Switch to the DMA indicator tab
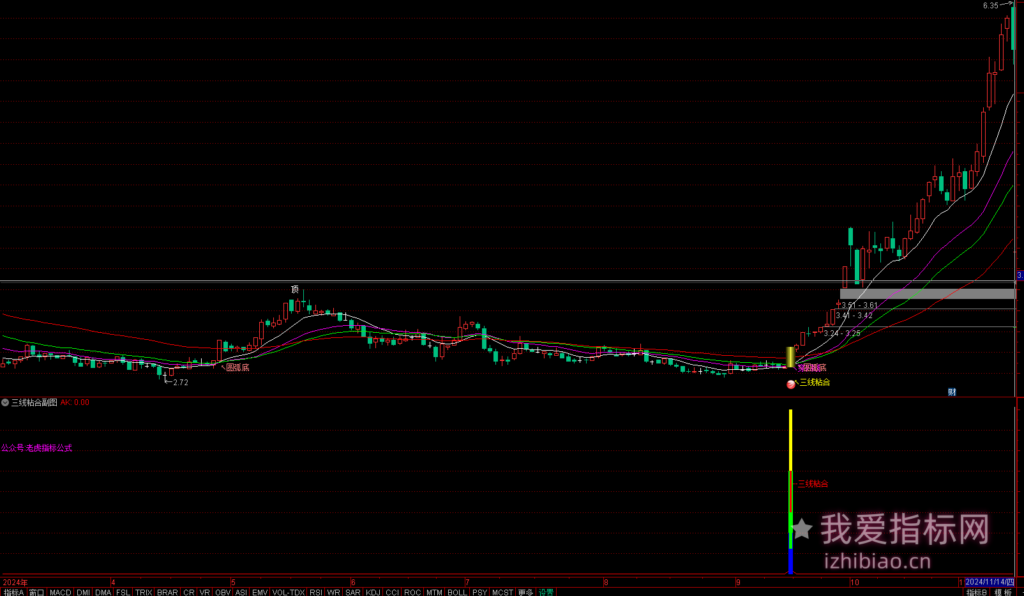1024x596 pixels. [103, 592]
